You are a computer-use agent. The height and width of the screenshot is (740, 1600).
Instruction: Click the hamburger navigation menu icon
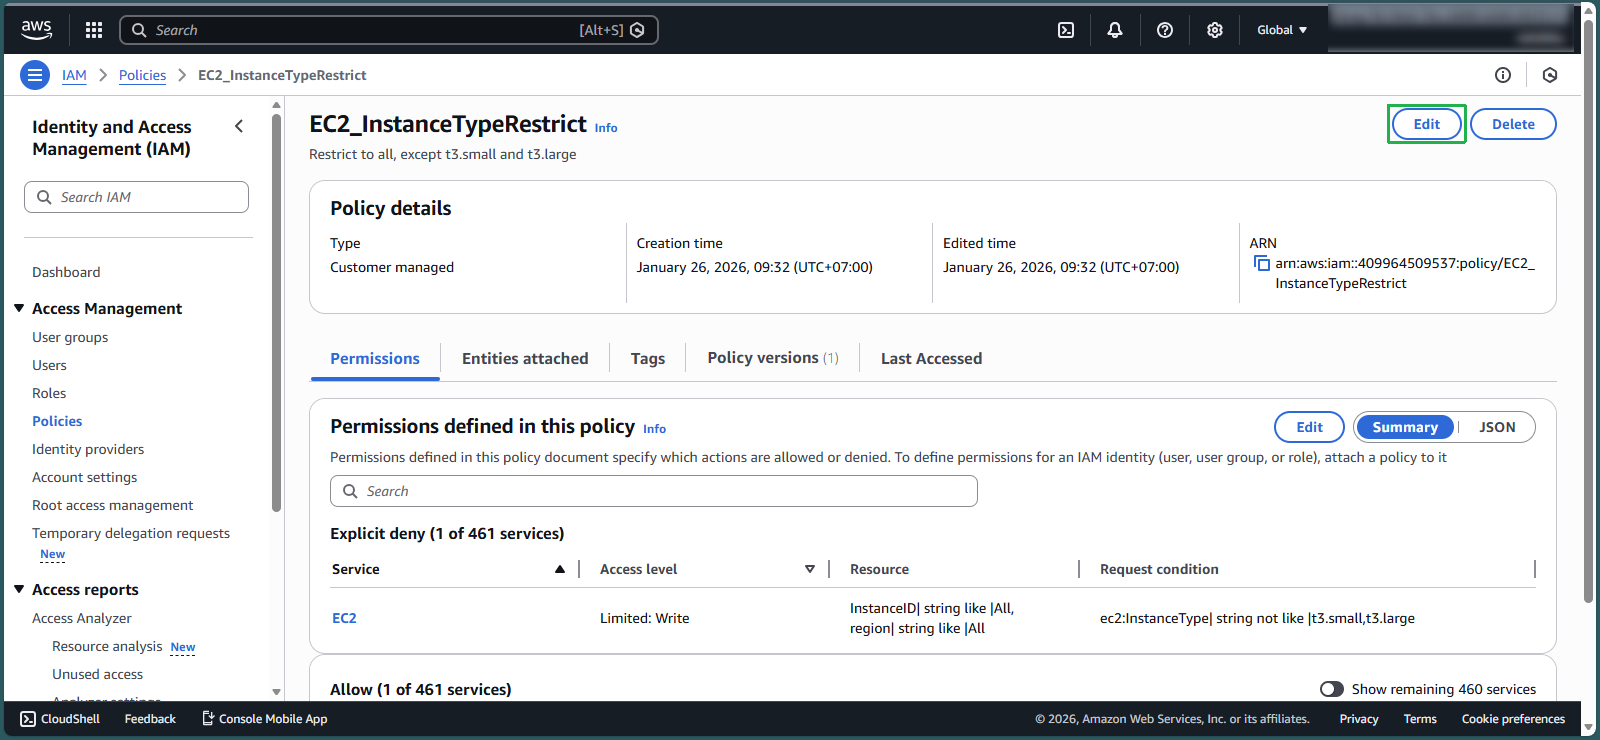(x=35, y=75)
